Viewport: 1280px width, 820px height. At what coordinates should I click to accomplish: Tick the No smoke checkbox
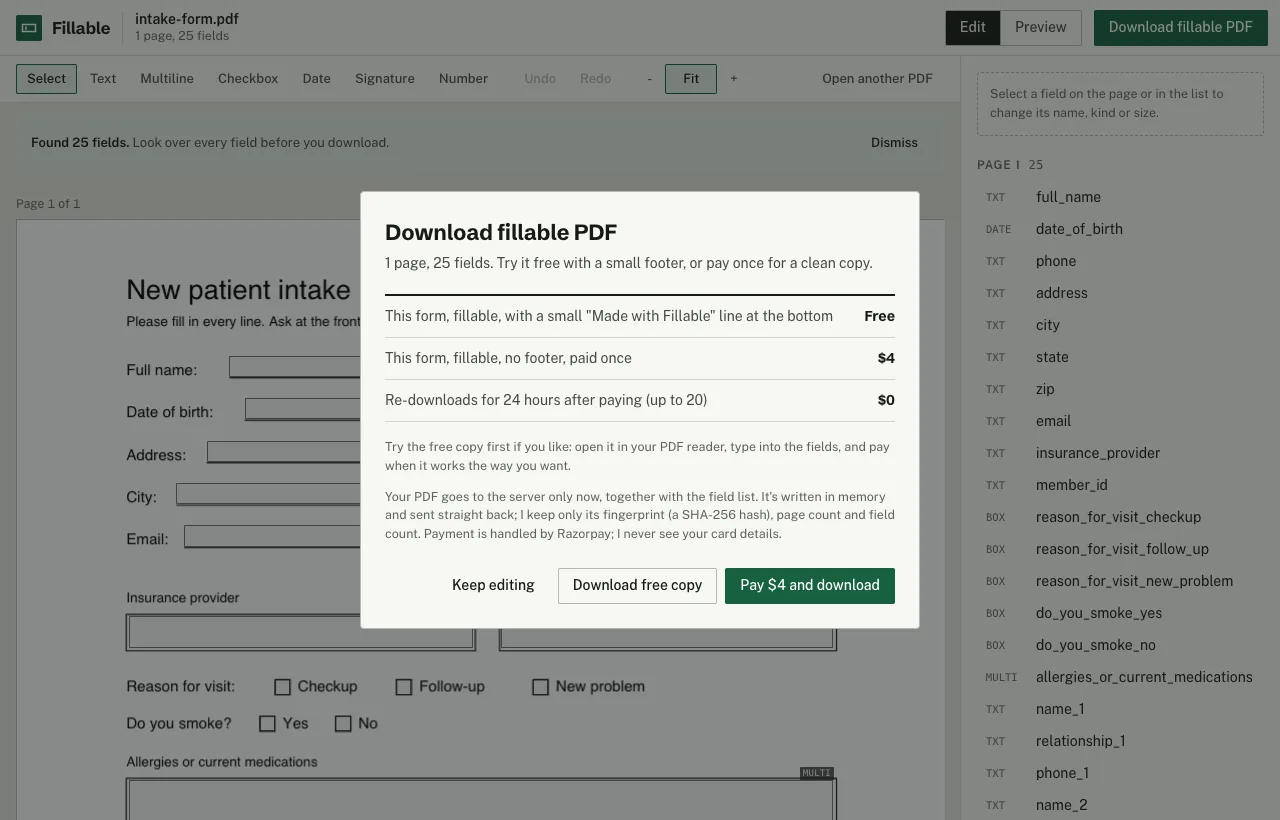[343, 724]
